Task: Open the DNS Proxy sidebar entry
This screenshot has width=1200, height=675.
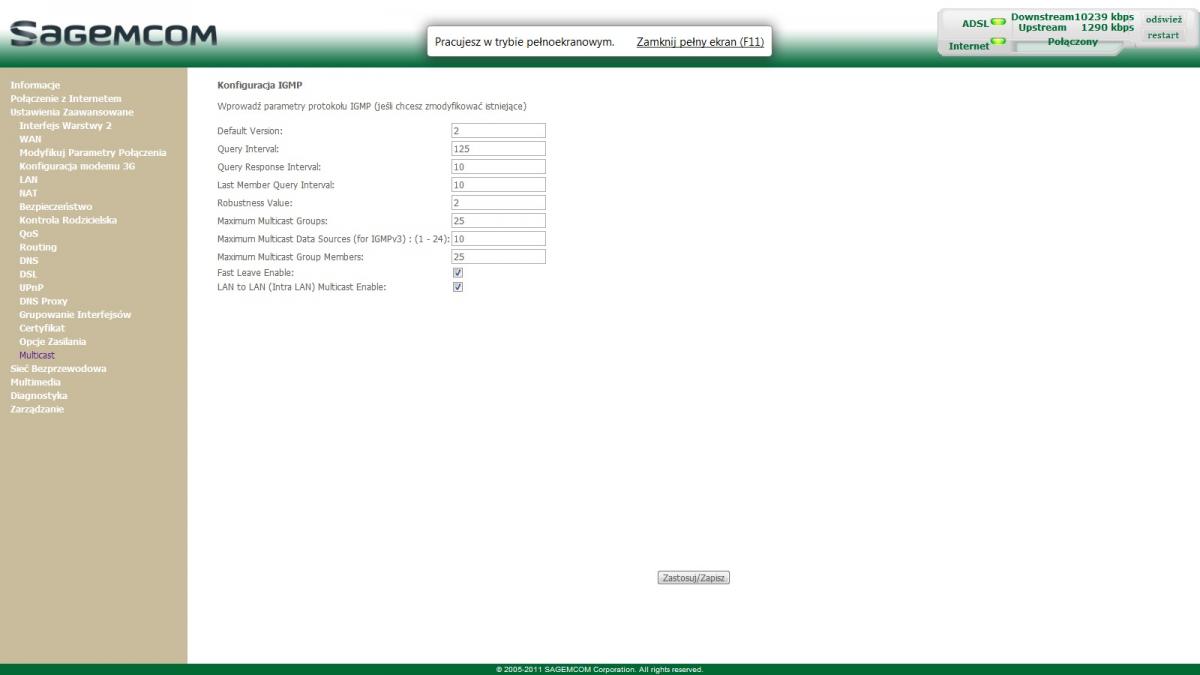Action: coord(43,301)
